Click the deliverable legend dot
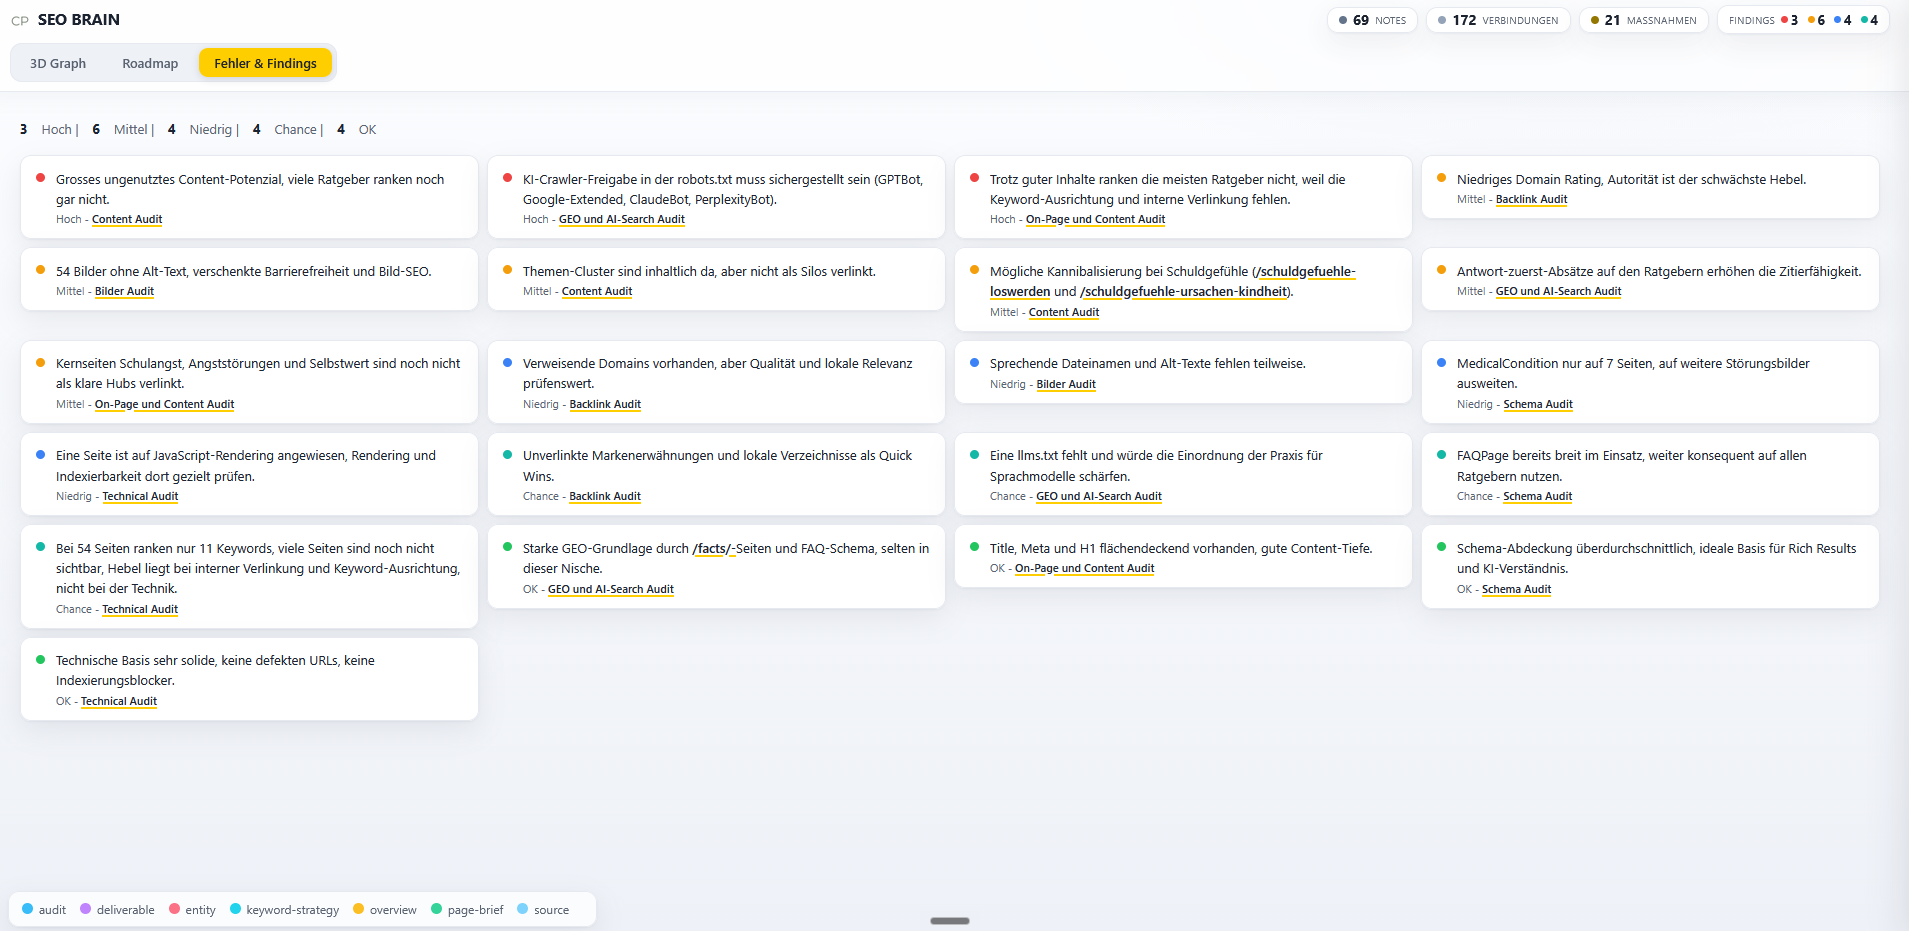The height and width of the screenshot is (931, 1909). pos(86,909)
